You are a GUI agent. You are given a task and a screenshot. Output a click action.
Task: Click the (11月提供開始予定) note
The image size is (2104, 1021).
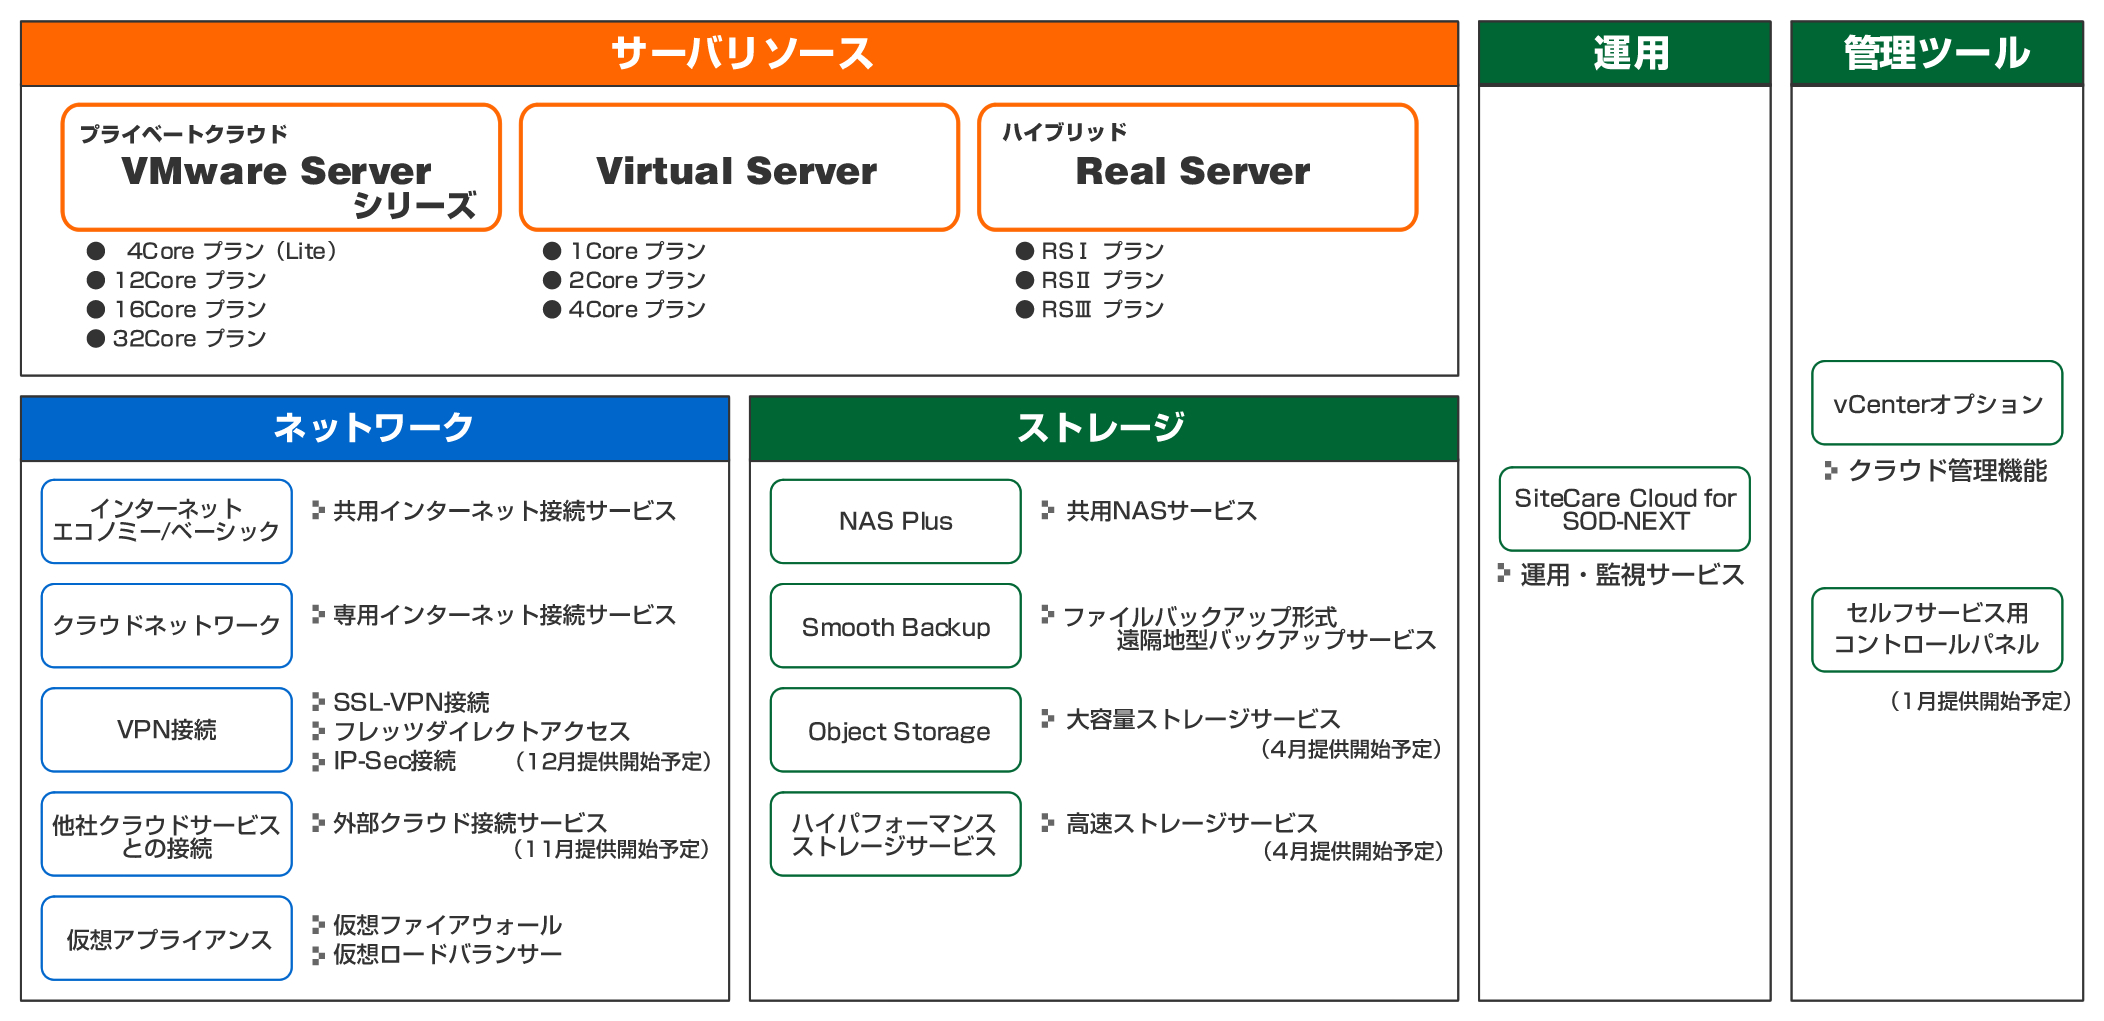pos(612,849)
